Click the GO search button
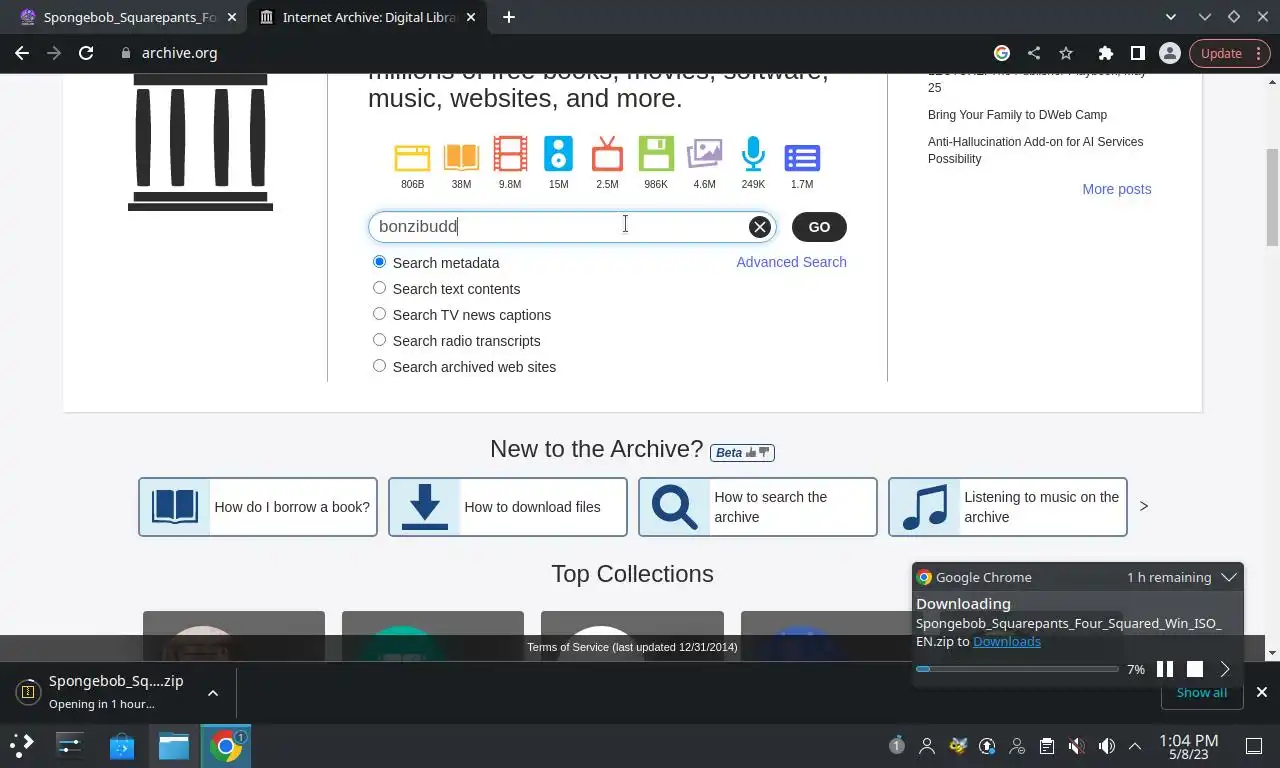 819,227
